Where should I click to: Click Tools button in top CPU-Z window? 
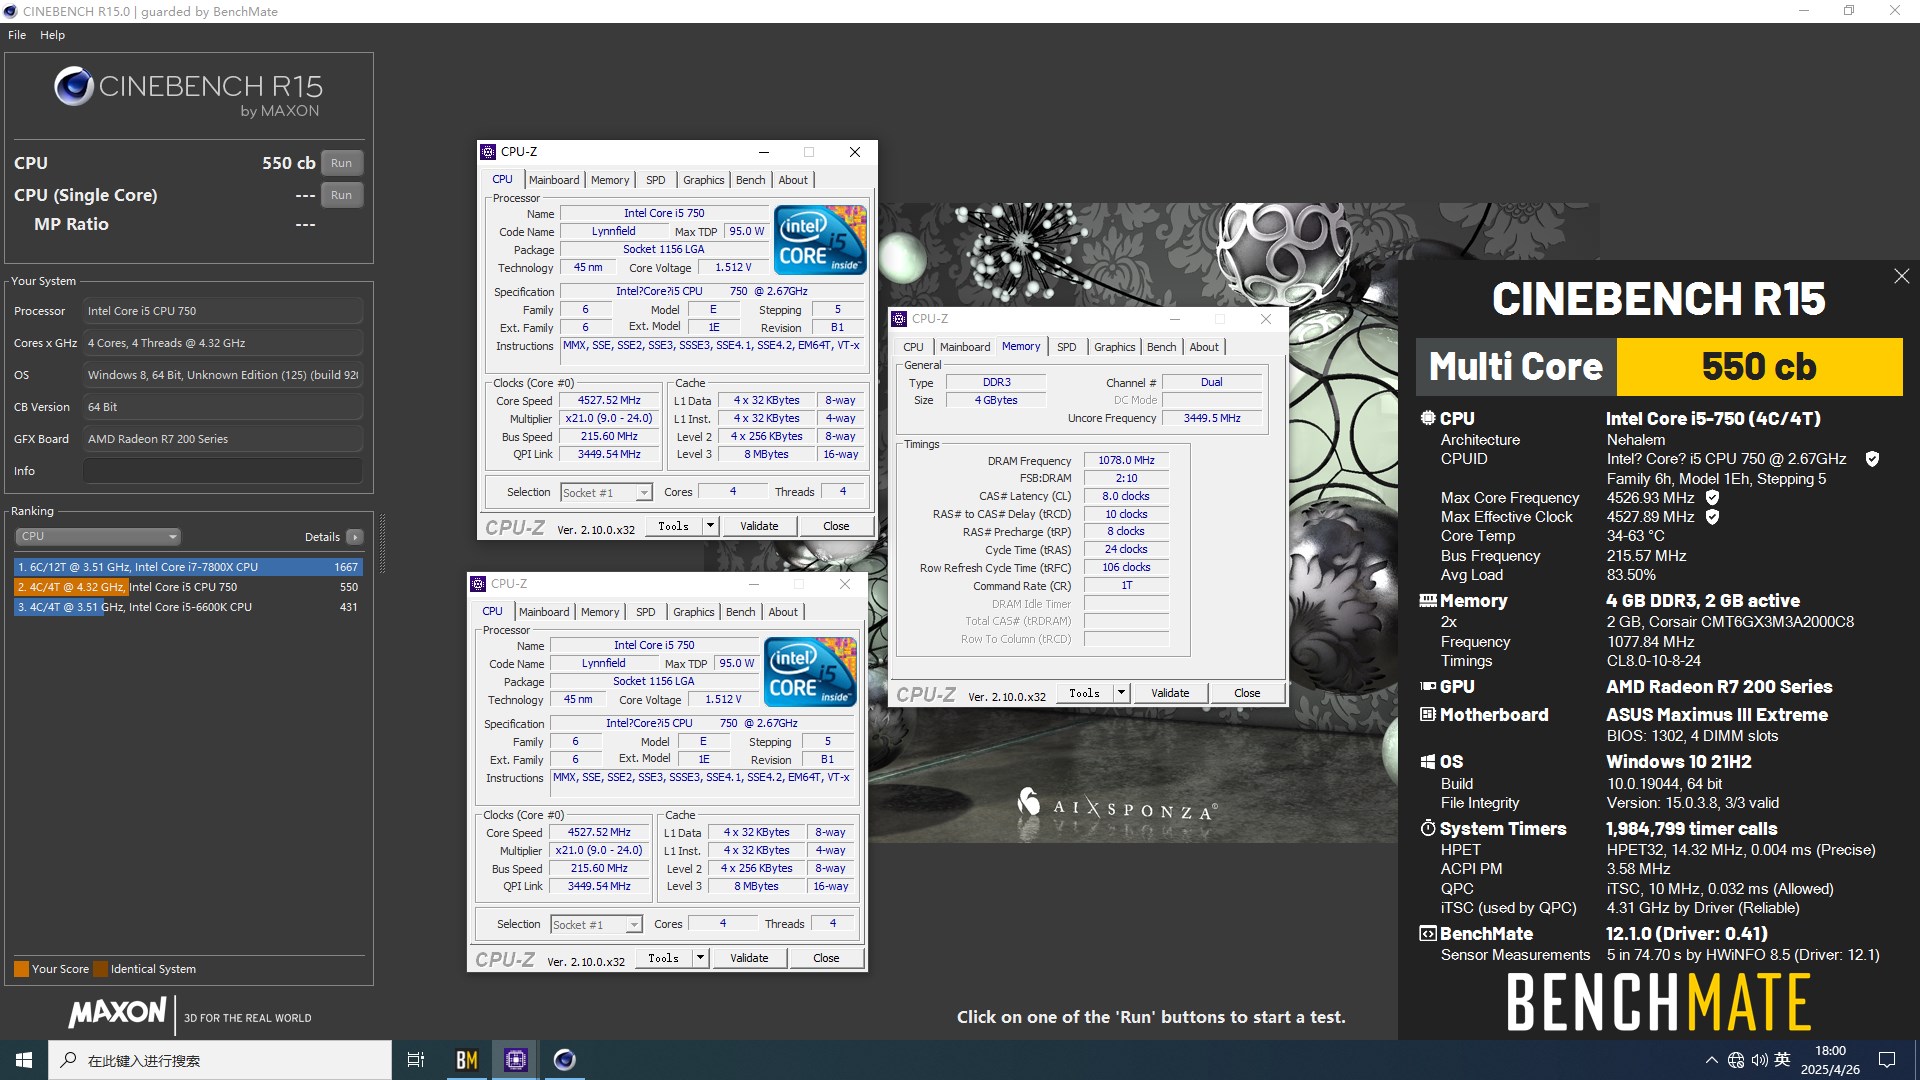pos(674,526)
